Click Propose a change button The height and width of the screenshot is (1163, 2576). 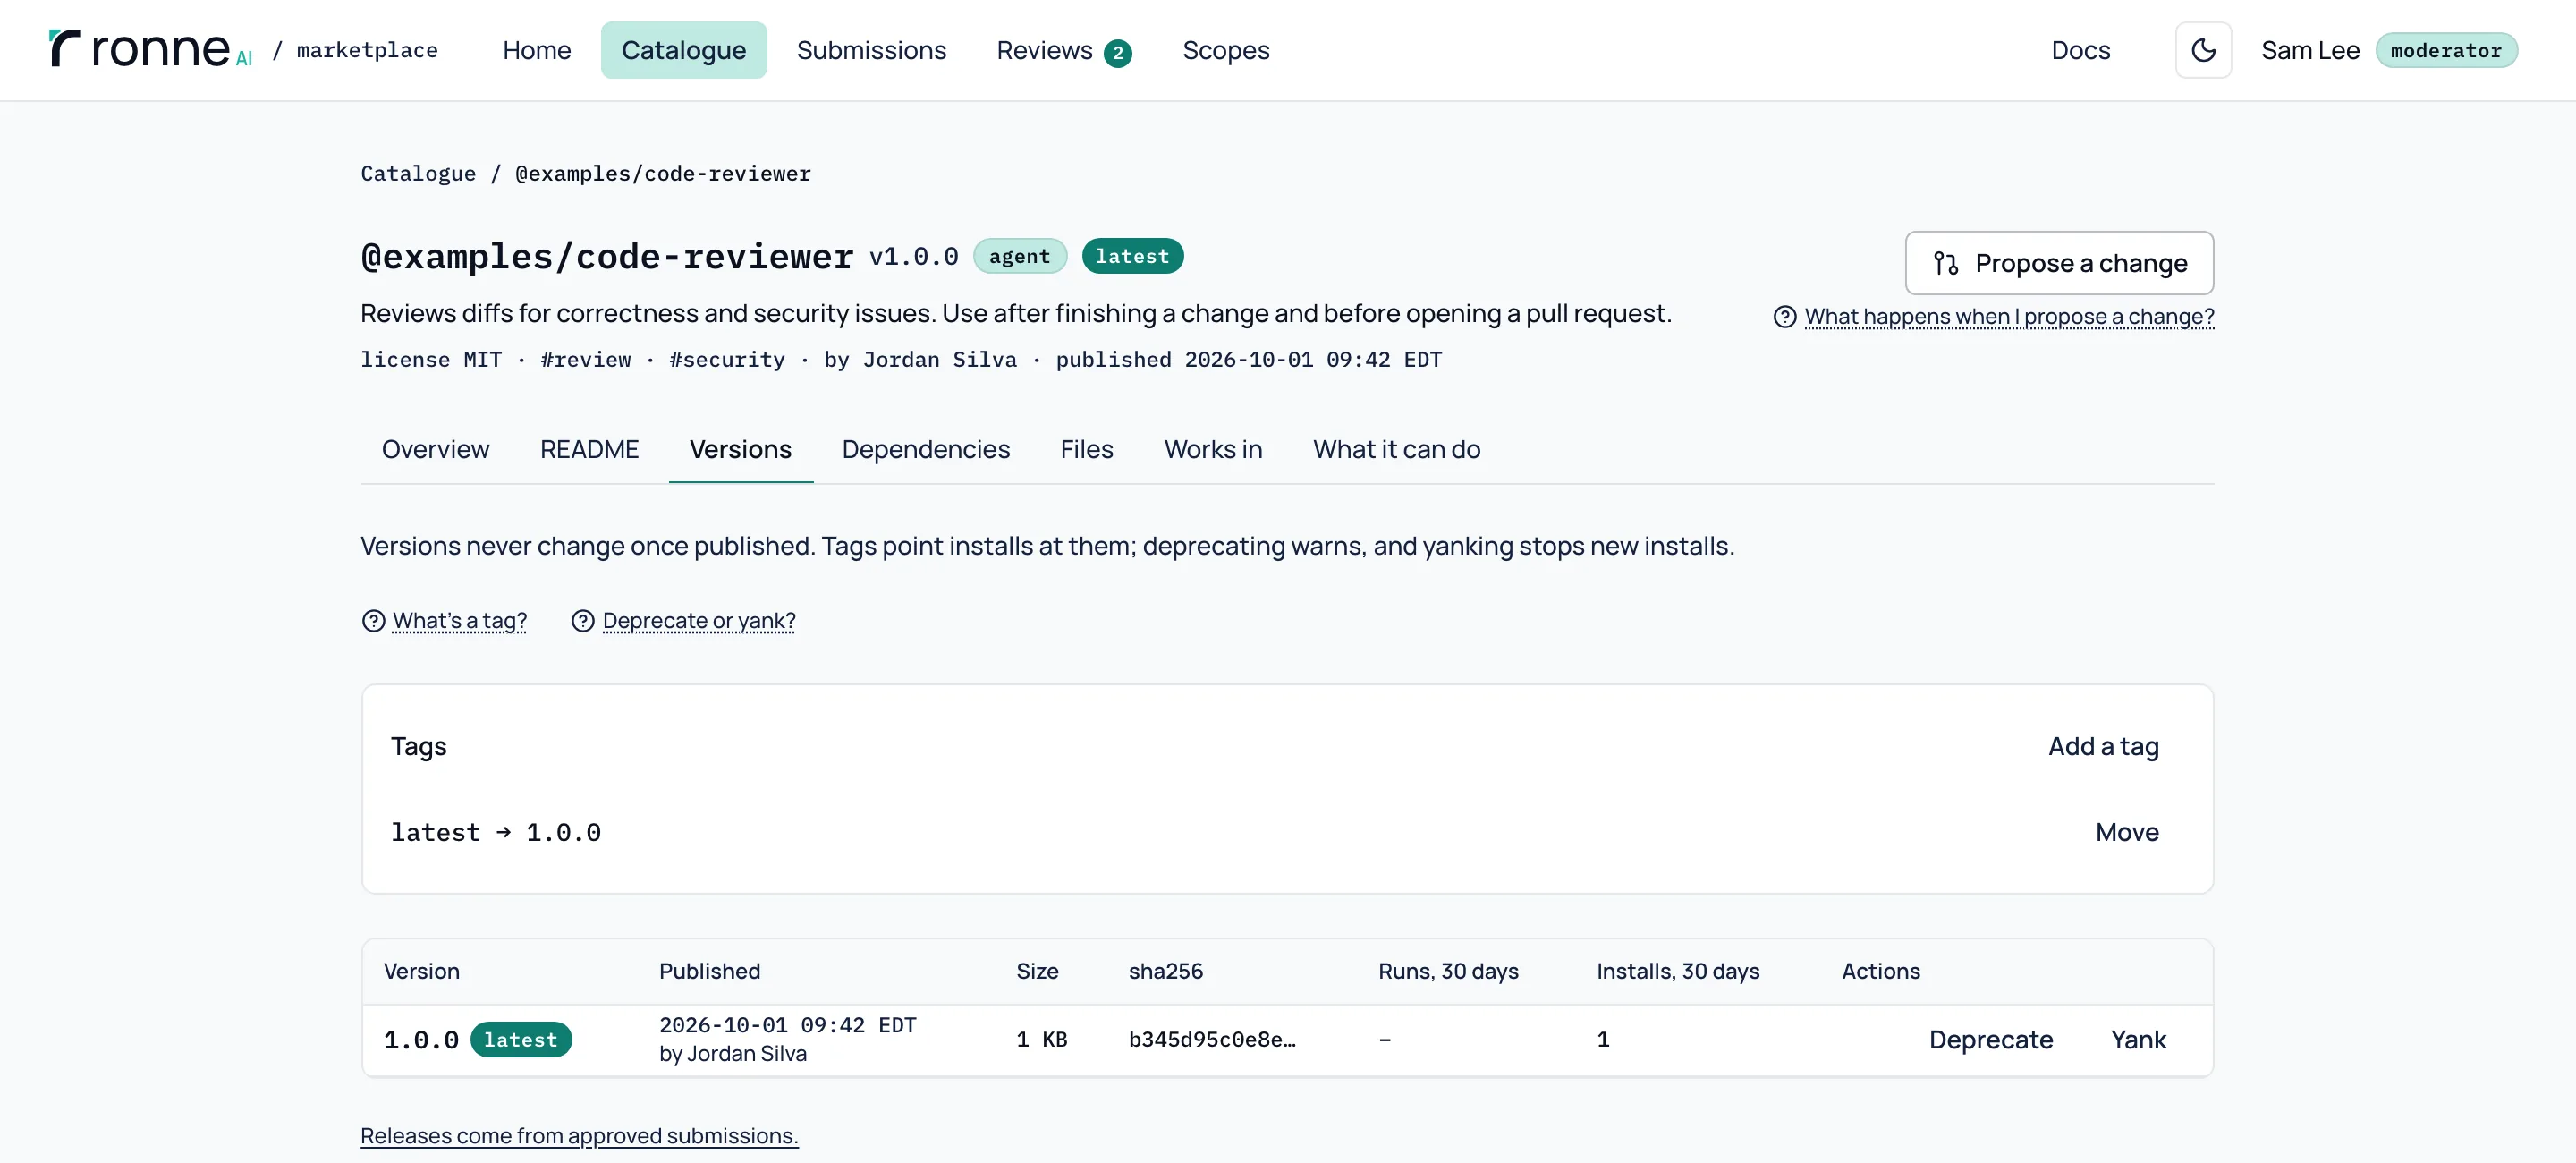[2059, 263]
